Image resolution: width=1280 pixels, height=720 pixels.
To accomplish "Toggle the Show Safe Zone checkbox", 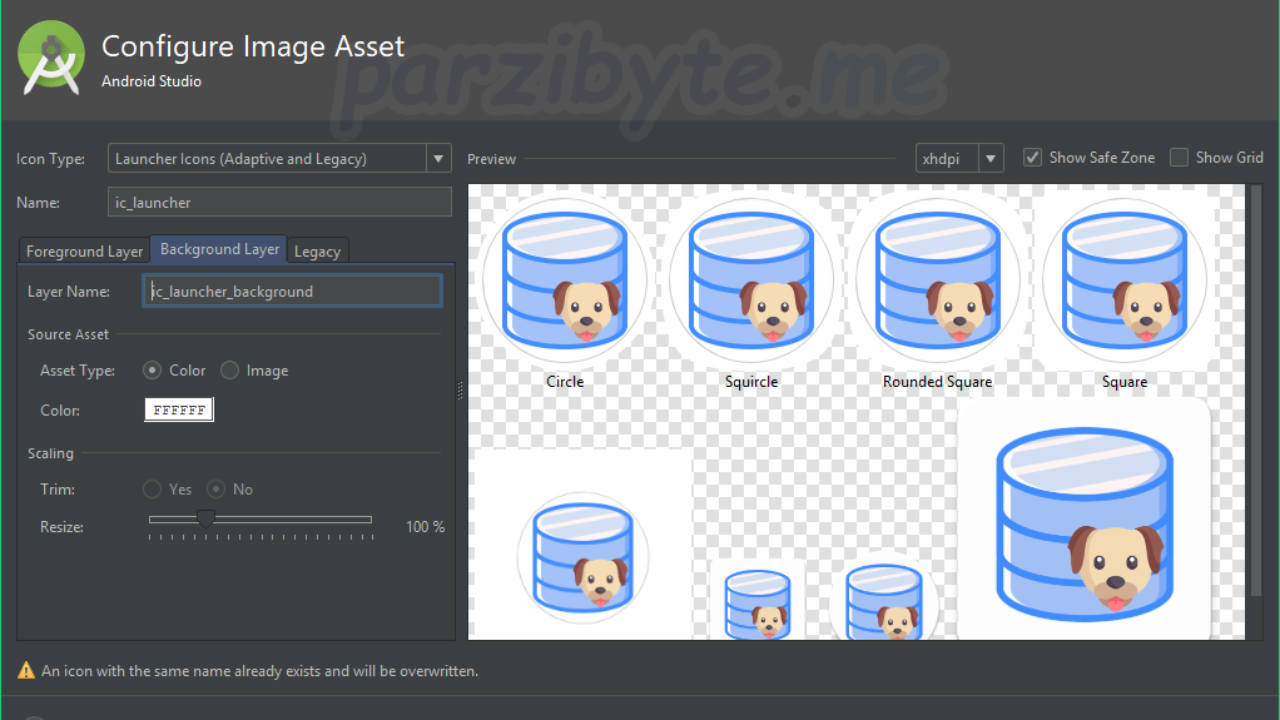I will click(1033, 157).
